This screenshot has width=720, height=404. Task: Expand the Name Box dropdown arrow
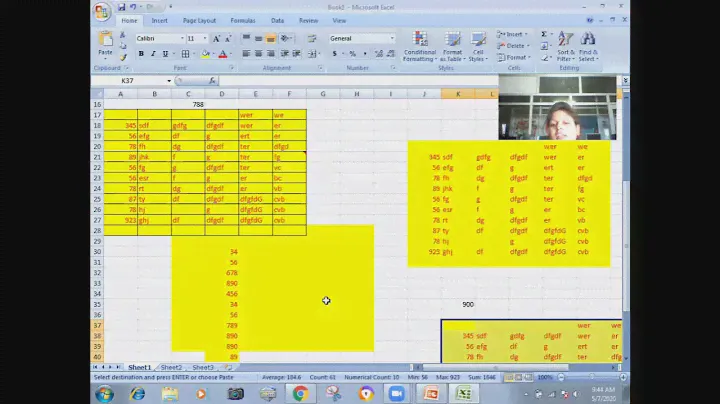(x=175, y=81)
